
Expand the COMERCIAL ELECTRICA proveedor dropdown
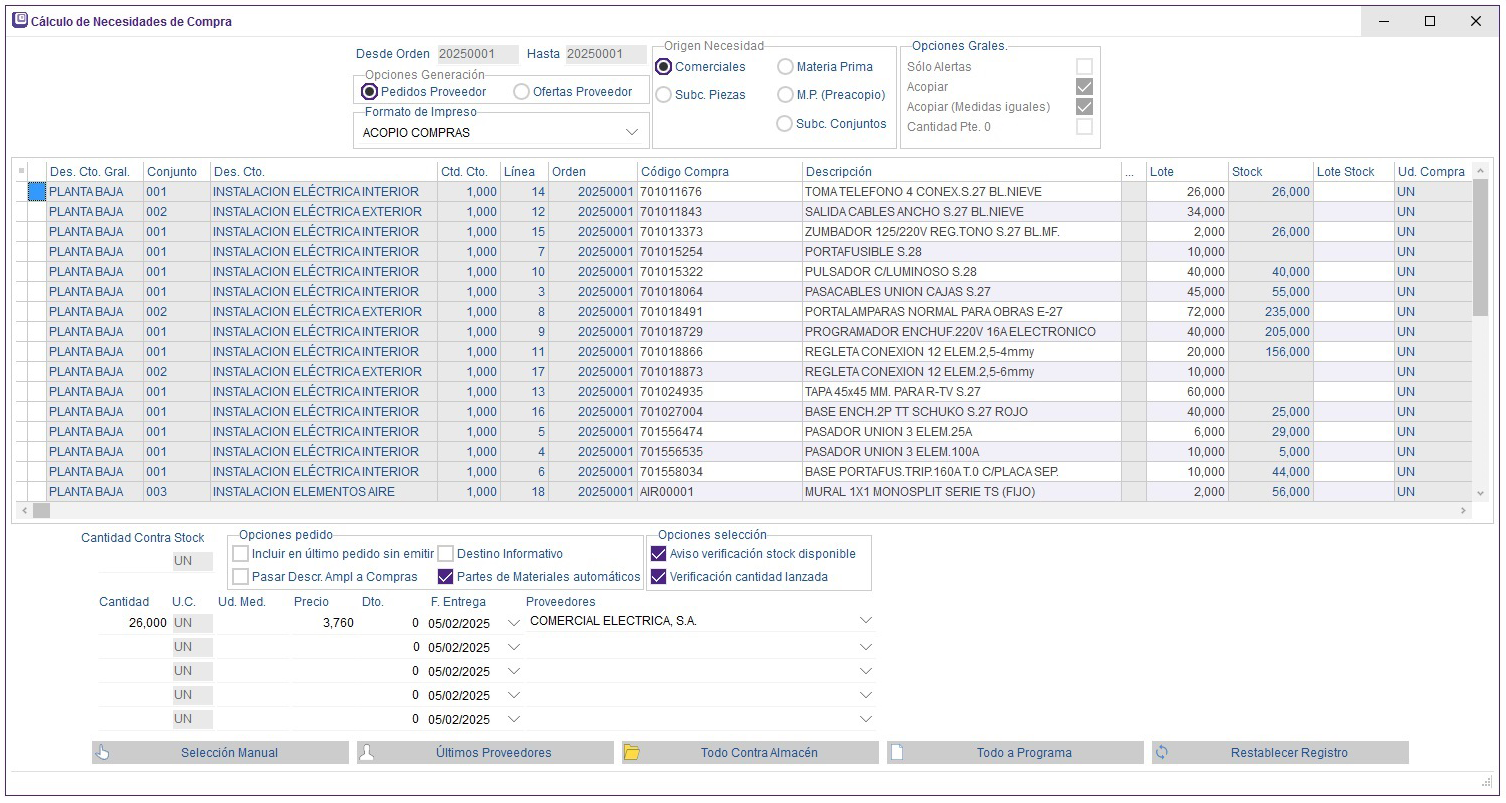(865, 621)
